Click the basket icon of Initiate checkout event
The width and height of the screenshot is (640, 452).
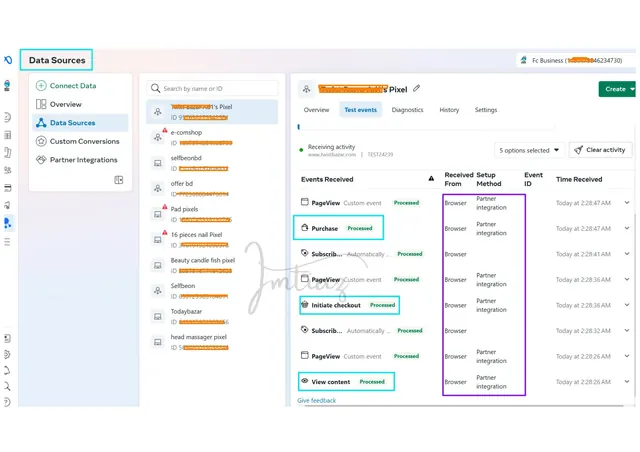[x=304, y=304]
